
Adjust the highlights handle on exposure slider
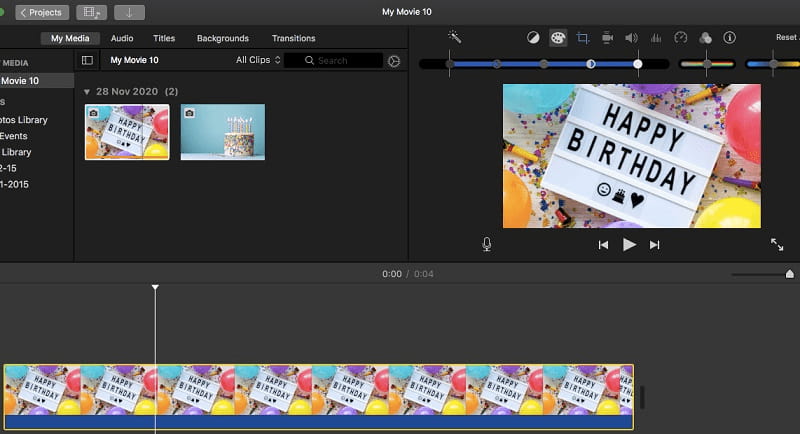click(x=638, y=64)
